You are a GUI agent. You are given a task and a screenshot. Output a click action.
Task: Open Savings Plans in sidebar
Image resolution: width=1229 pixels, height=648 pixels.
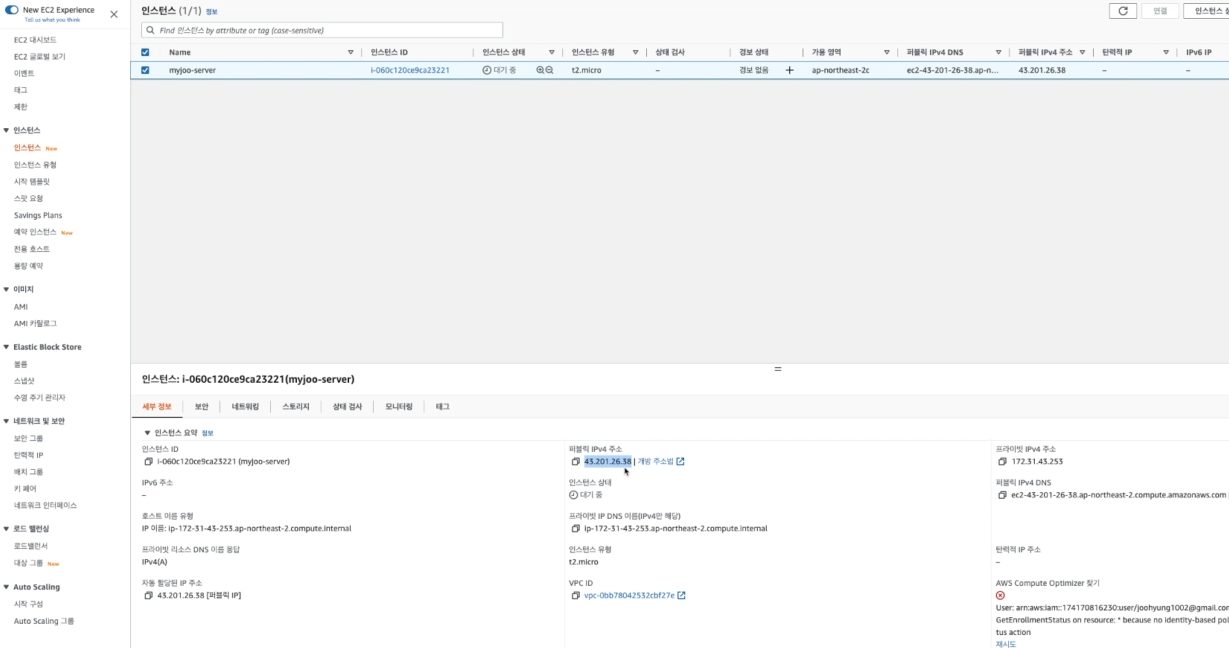pos(38,215)
